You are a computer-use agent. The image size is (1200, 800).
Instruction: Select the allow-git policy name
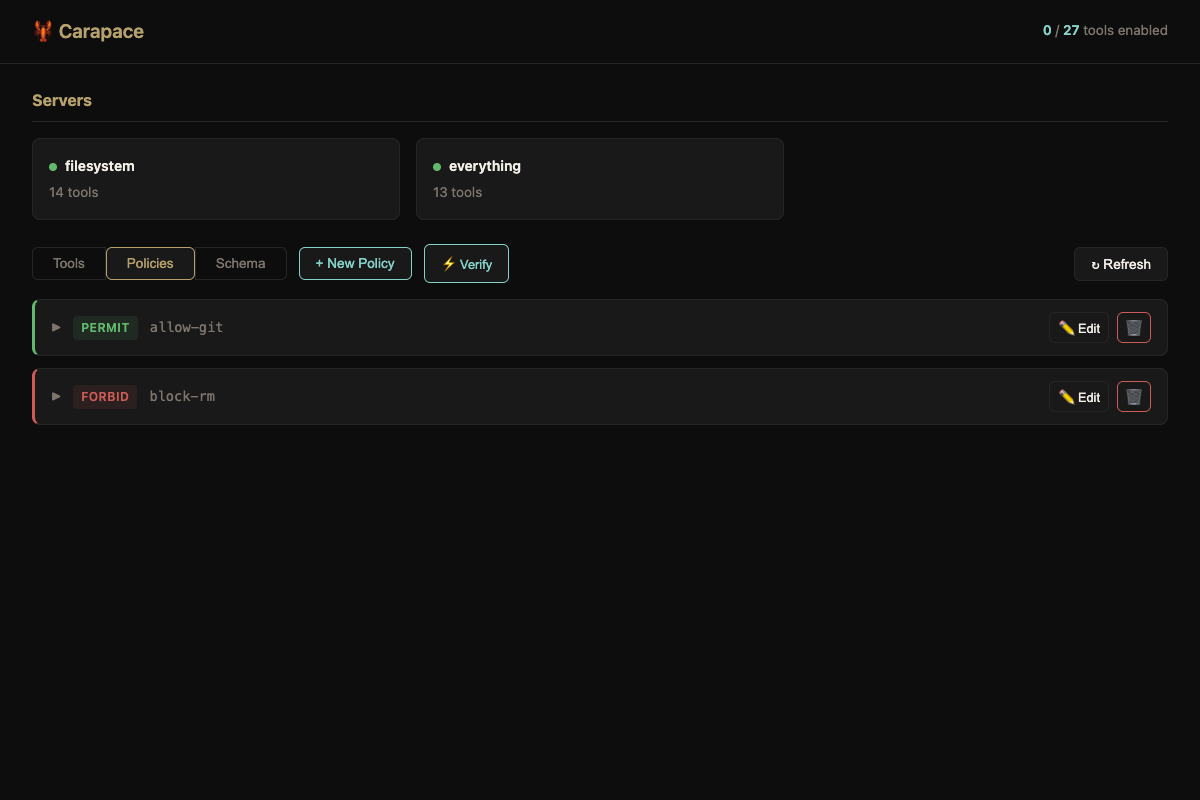186,327
